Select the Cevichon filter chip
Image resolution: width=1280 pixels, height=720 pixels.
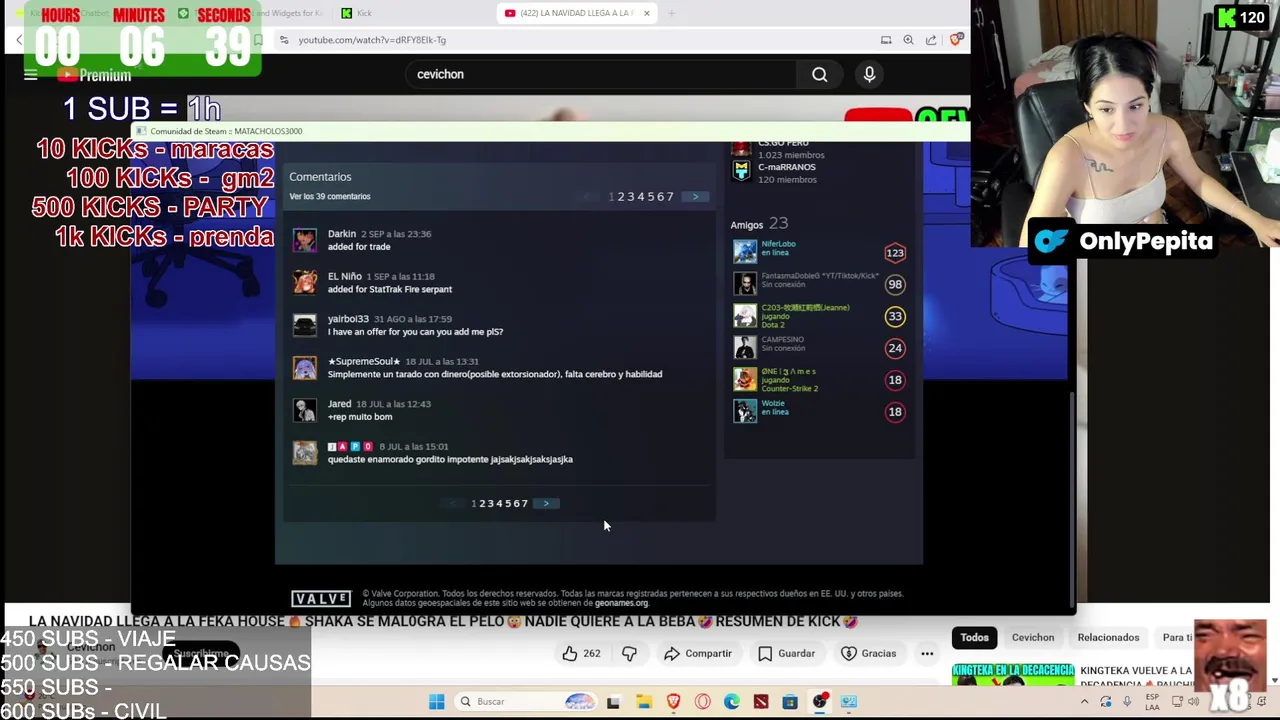pyautogui.click(x=1032, y=637)
